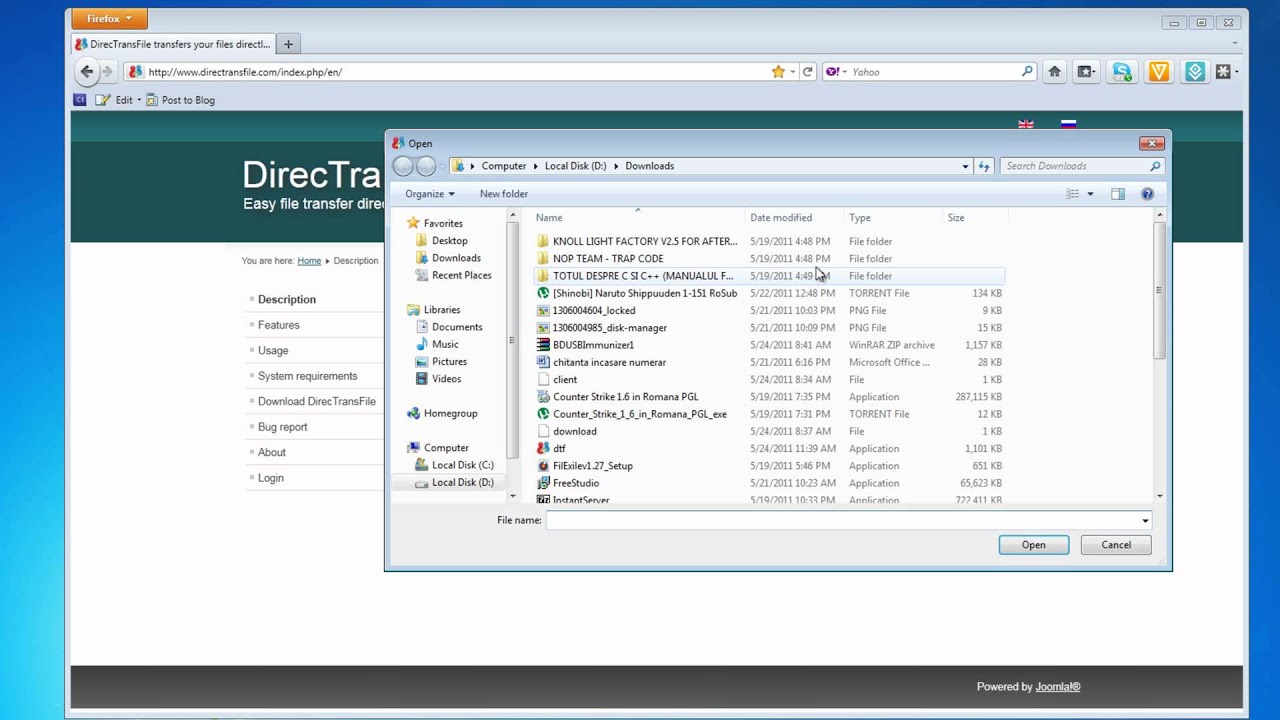
Task: Click Computer in the breadcrumb path
Action: [504, 166]
